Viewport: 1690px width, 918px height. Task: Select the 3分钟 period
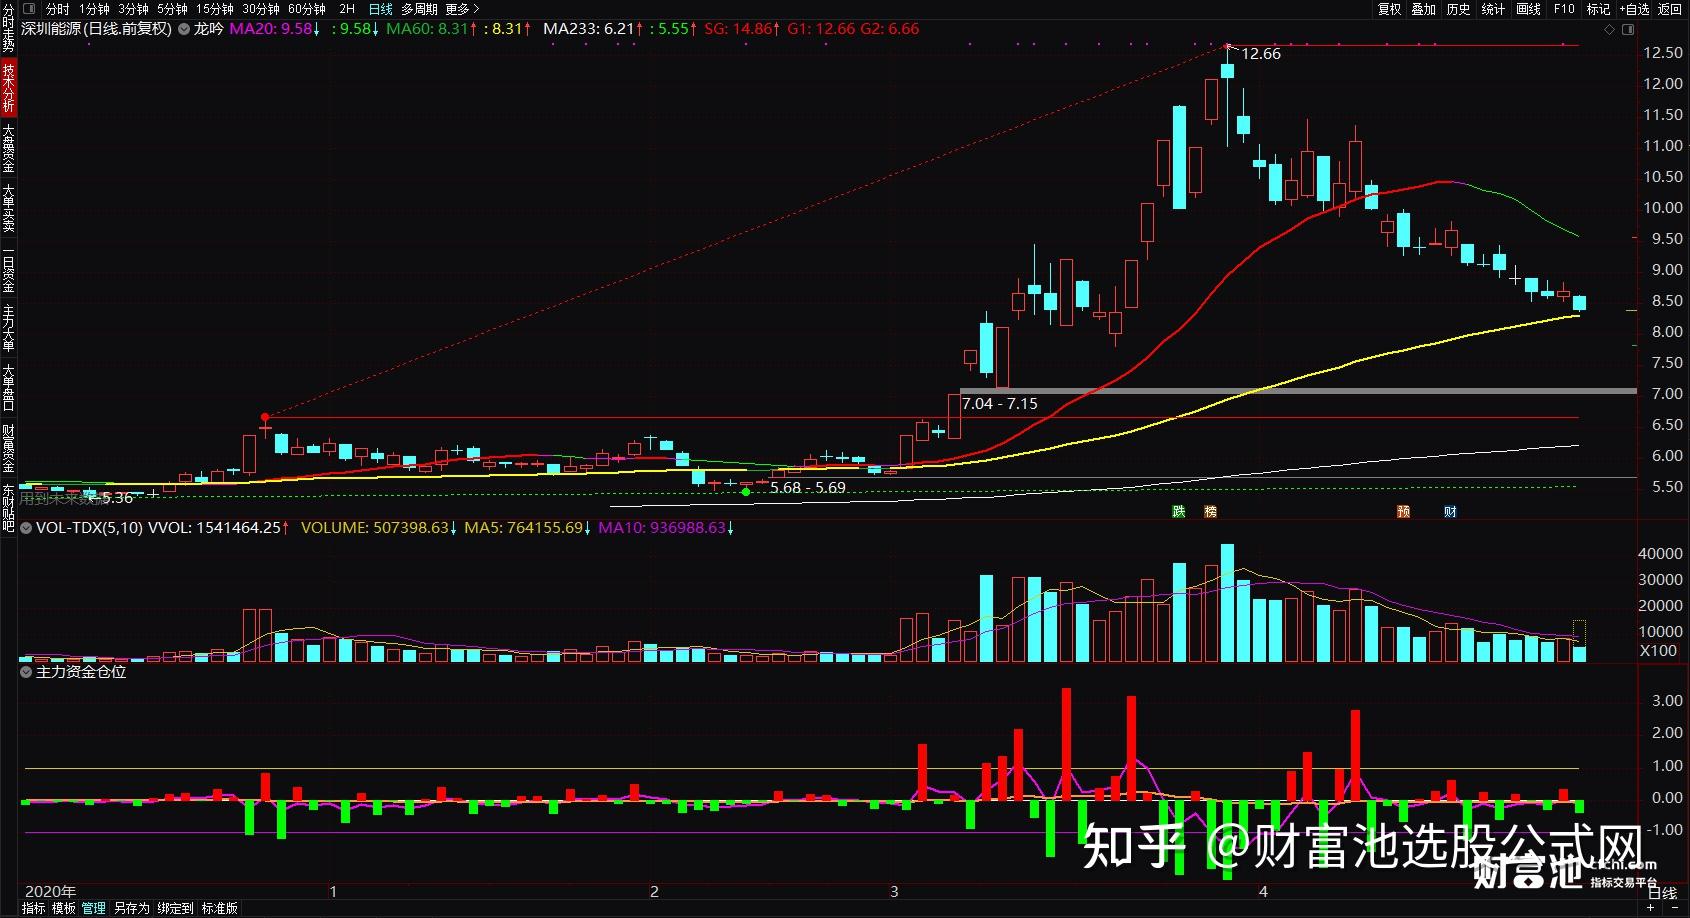[x=134, y=9]
